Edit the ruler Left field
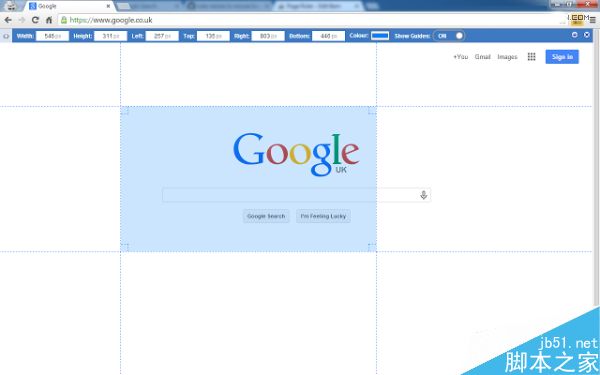Image resolution: width=600 pixels, height=375 pixels. 162,36
